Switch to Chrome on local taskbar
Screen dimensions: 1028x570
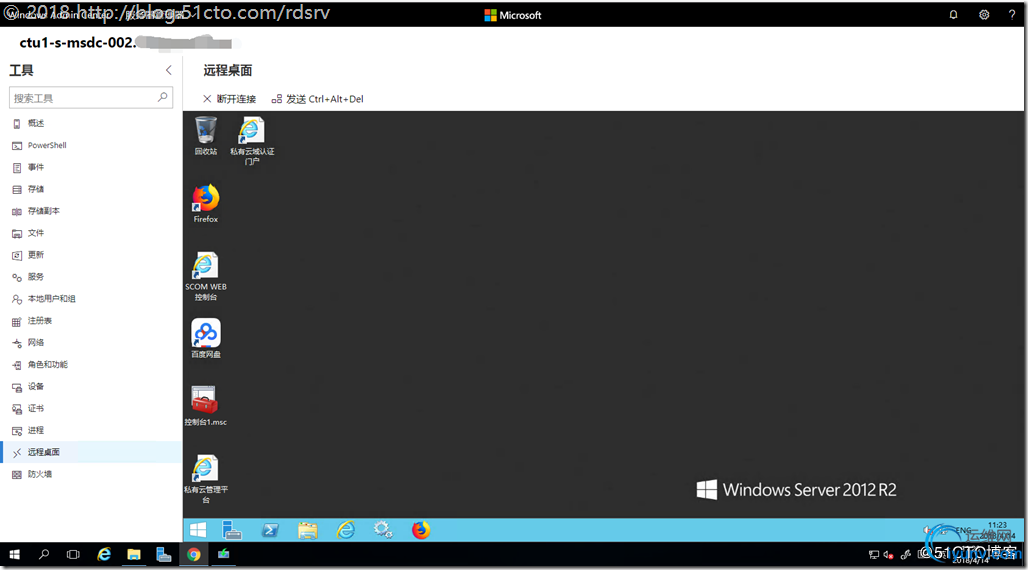coord(193,555)
